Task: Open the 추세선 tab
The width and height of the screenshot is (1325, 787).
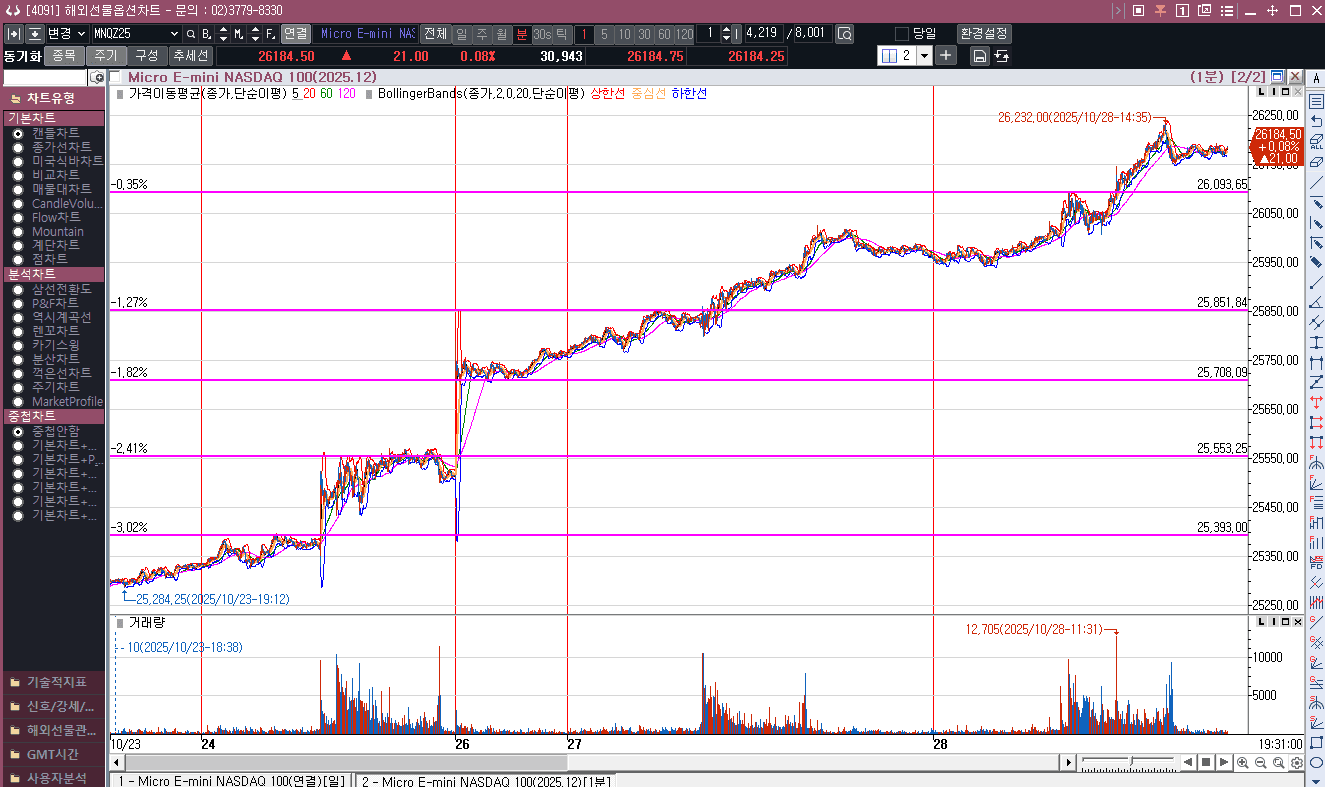Action: point(190,56)
